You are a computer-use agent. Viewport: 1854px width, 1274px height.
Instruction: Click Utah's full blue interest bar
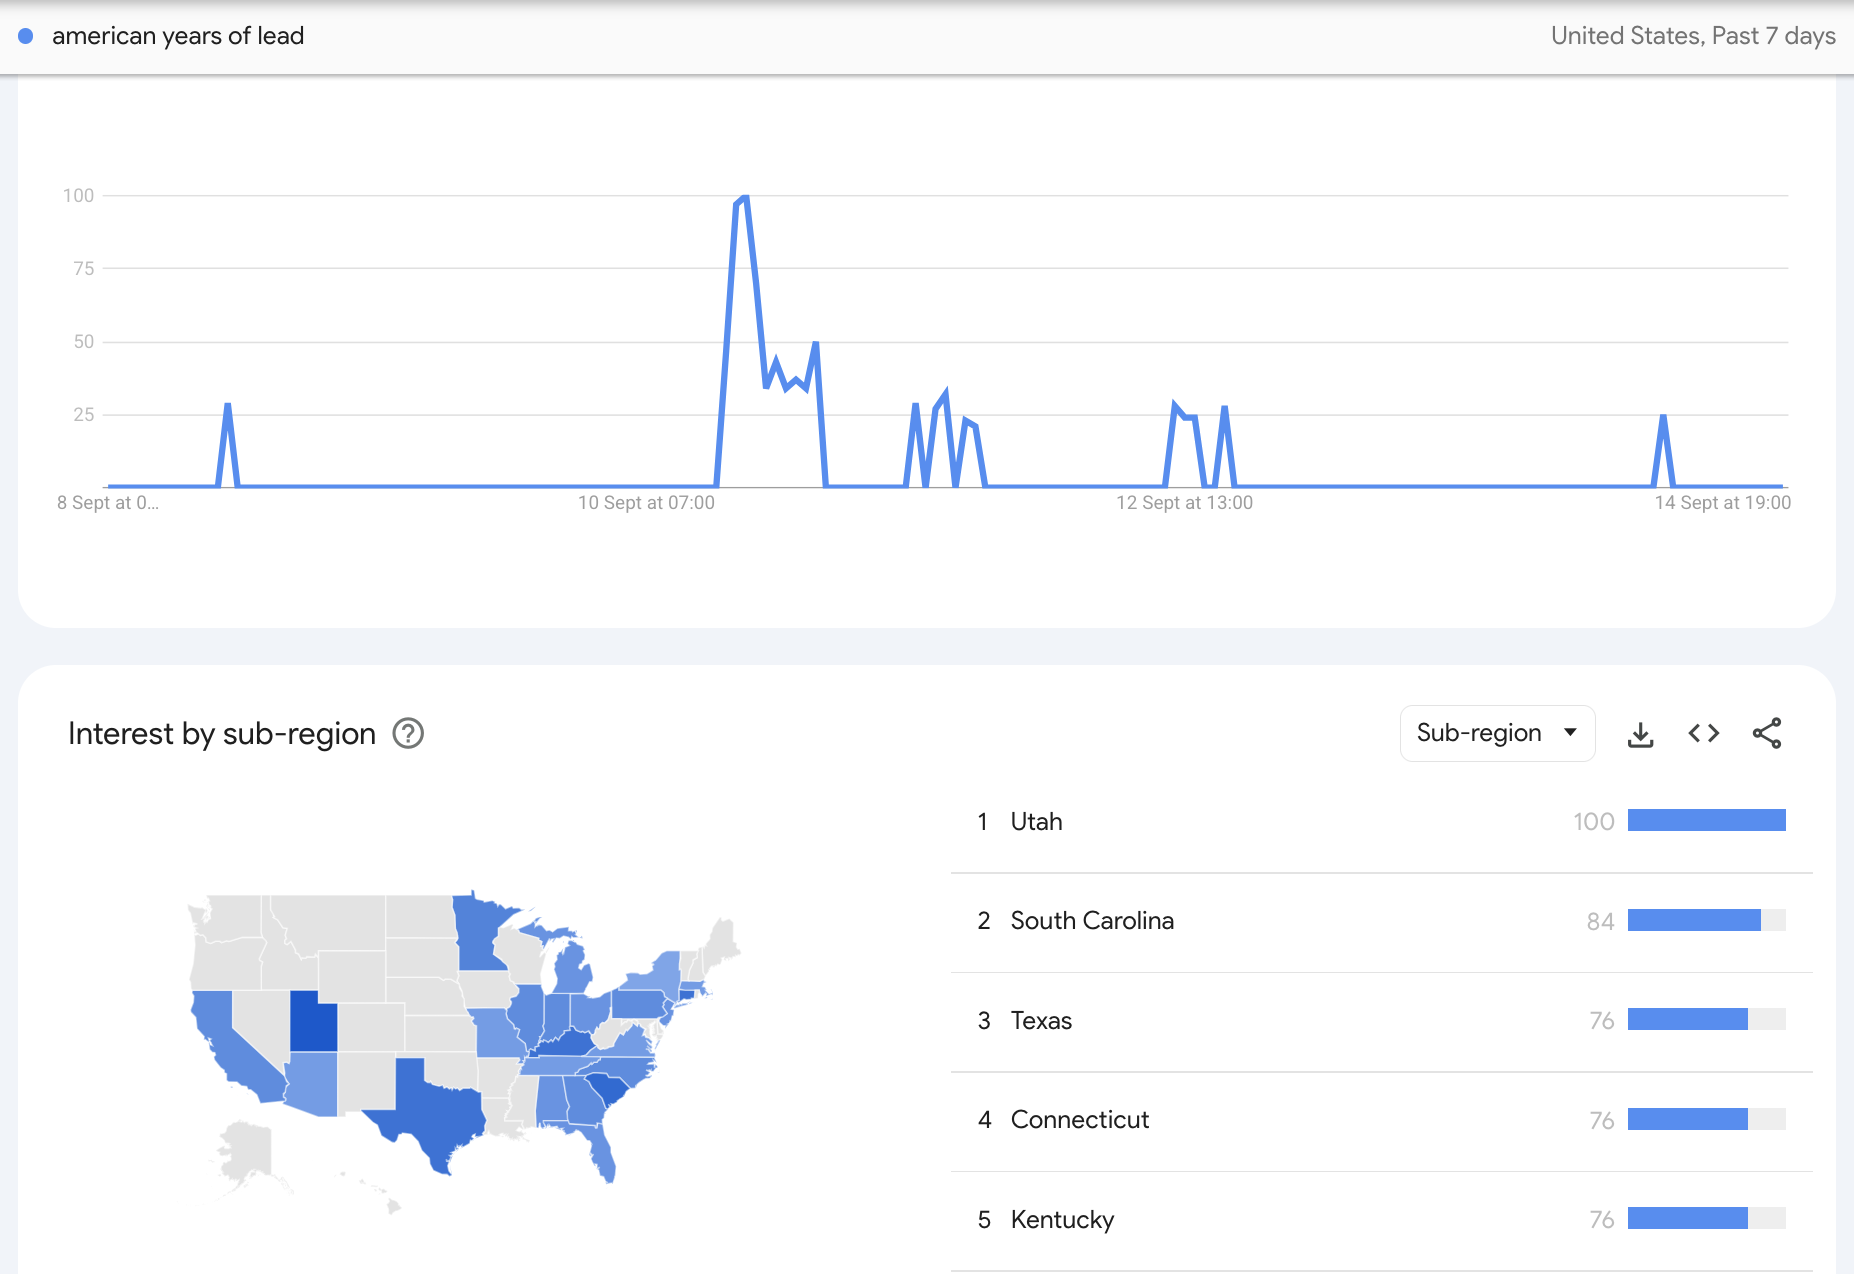(1706, 821)
